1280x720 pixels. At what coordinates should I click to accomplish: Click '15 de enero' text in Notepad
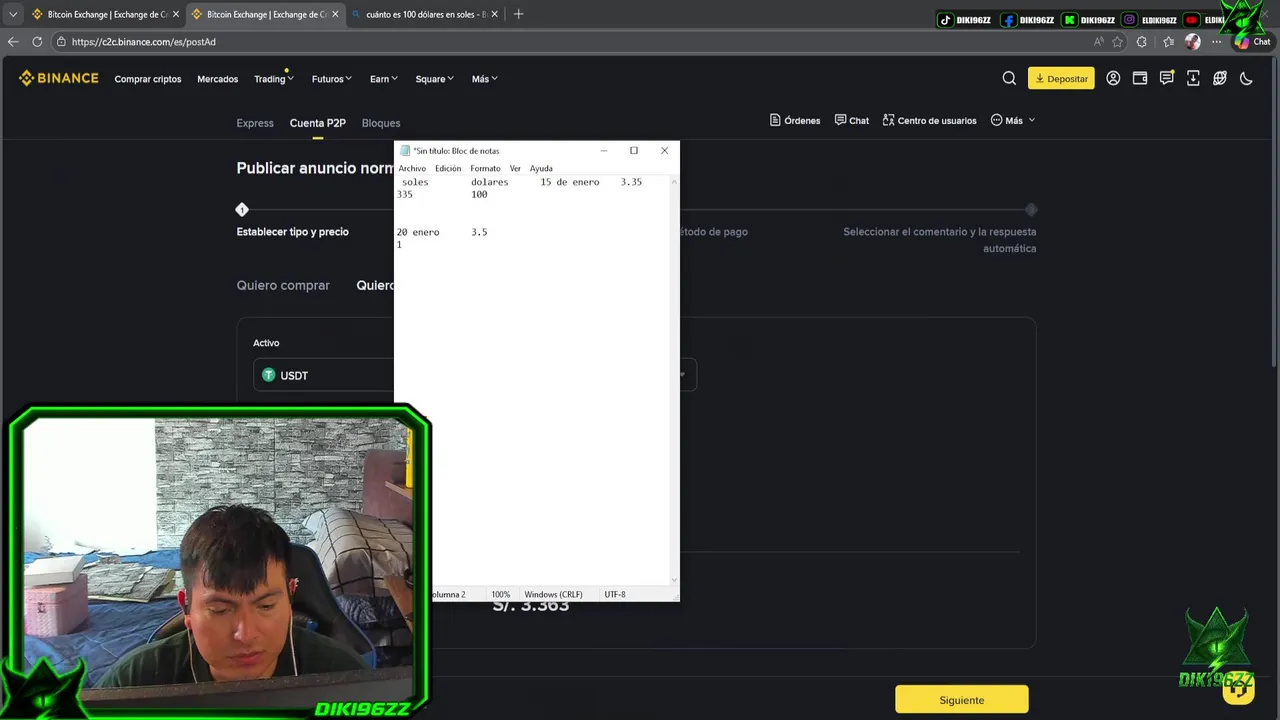(570, 182)
